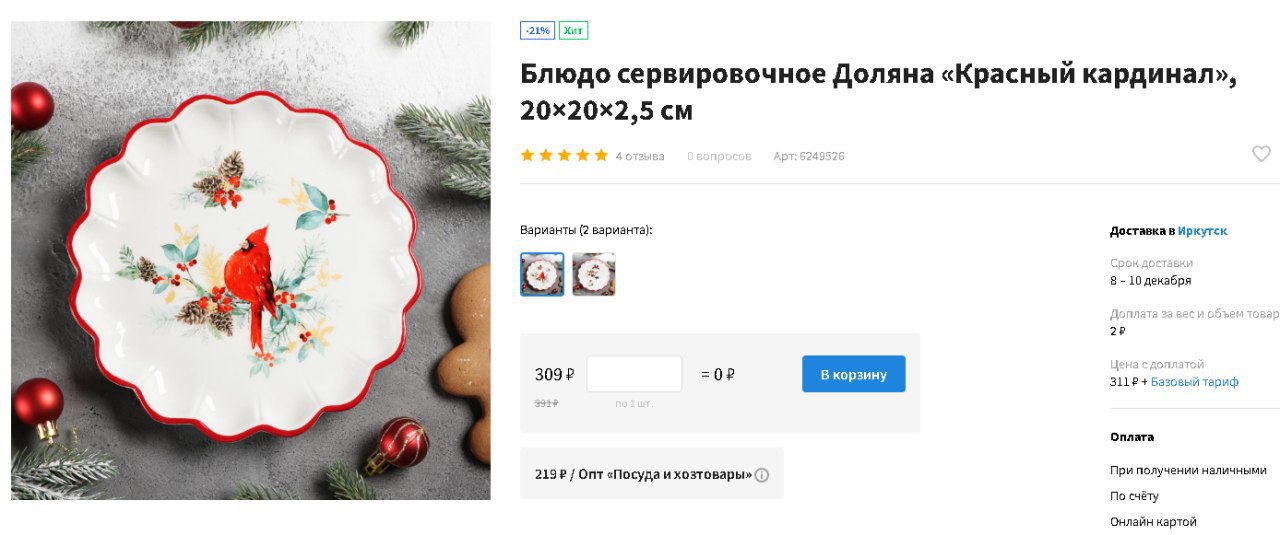The image size is (1280, 535).
Task: Click the info icon next to wholesale price
Action: (762, 475)
